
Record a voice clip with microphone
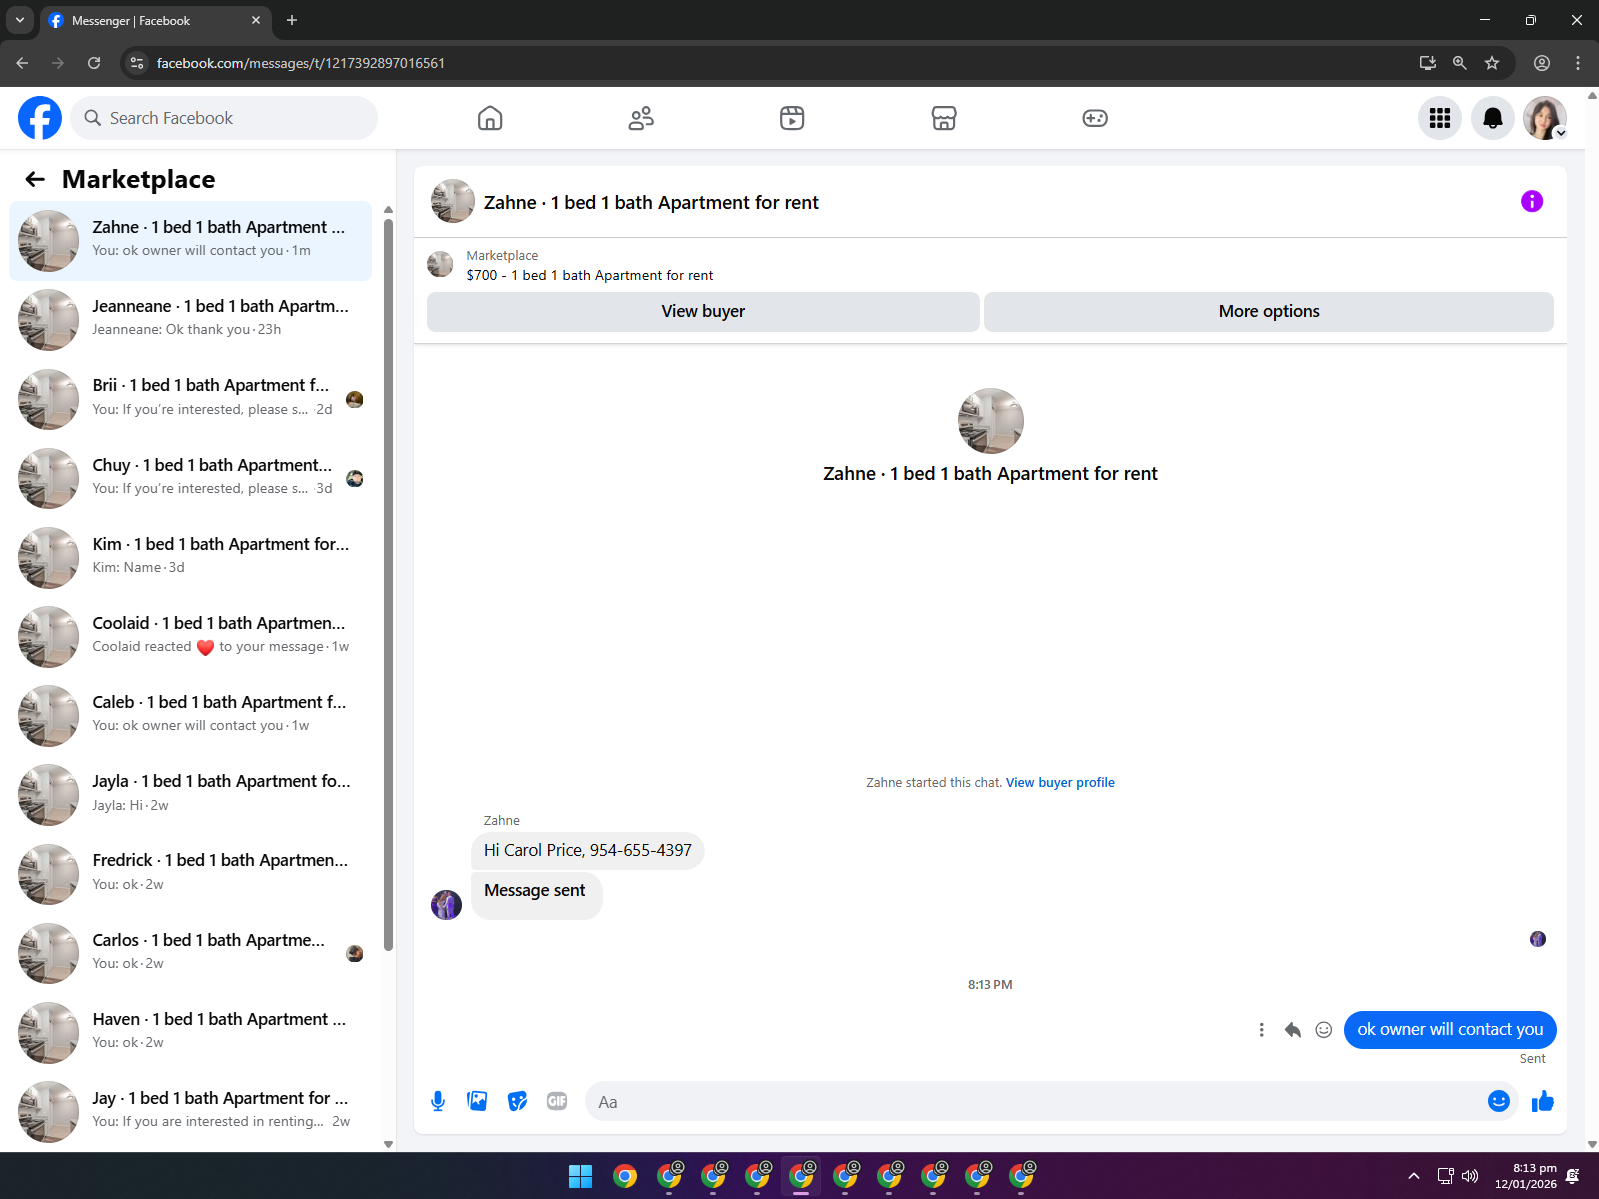pyautogui.click(x=438, y=1101)
